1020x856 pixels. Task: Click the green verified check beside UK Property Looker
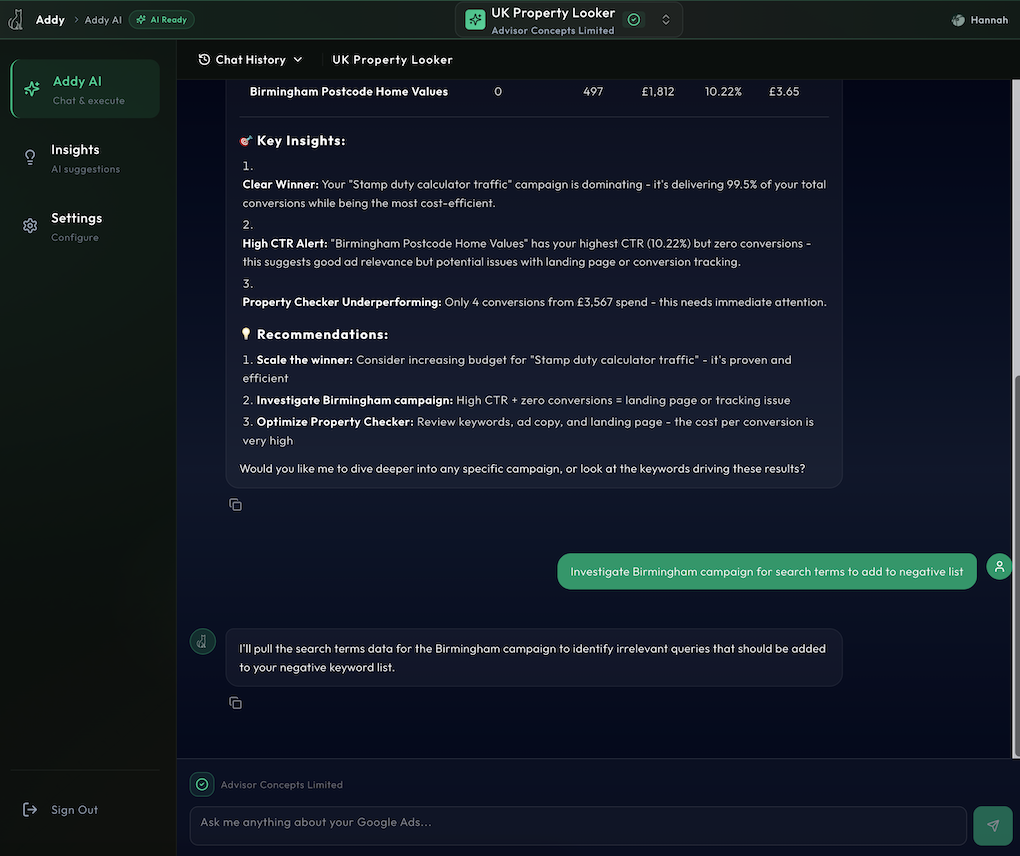click(634, 20)
